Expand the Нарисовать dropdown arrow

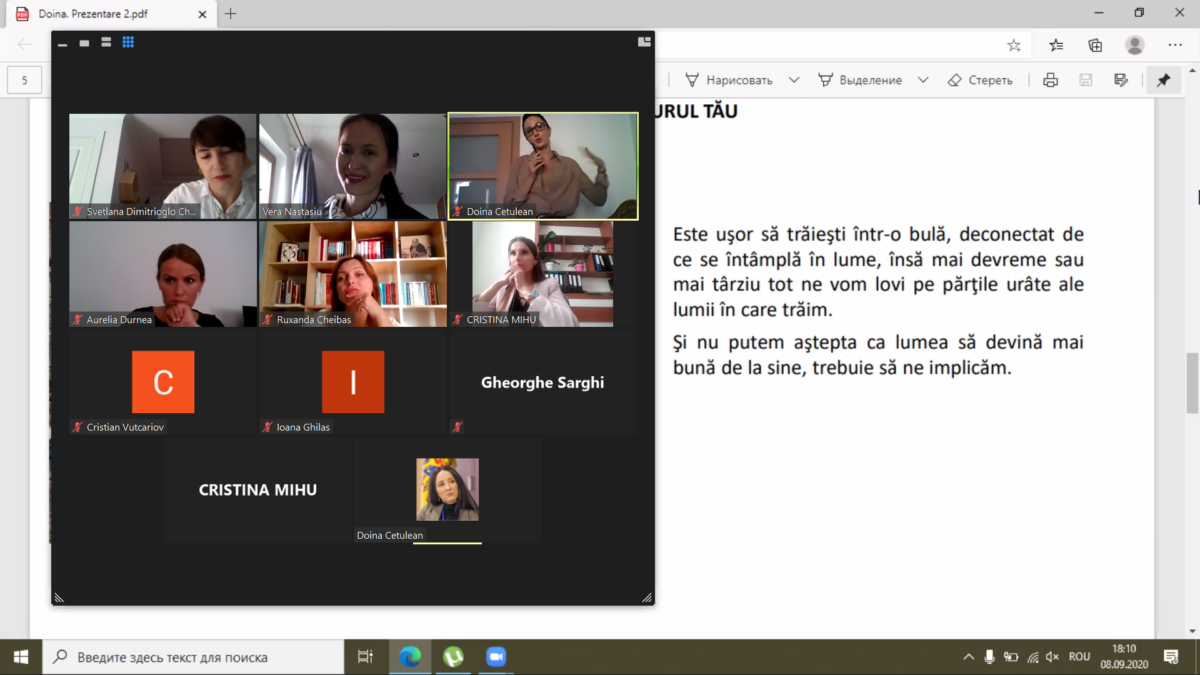tap(794, 80)
